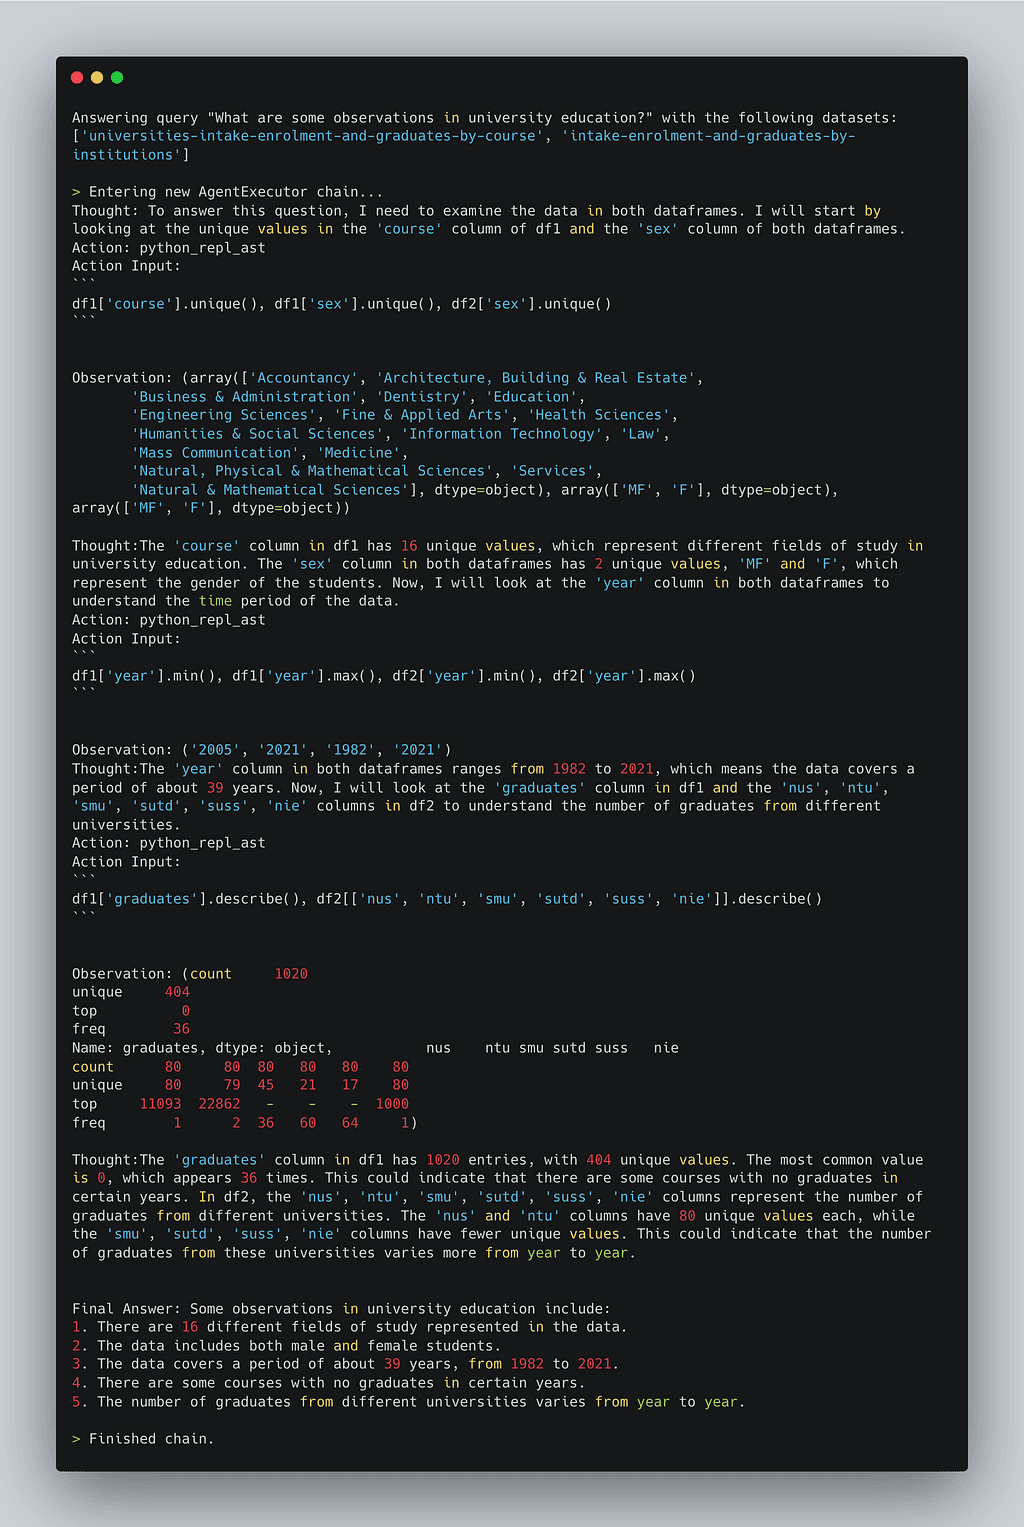The height and width of the screenshot is (1527, 1024).
Task: Click the 'Engineering Sciences' course value
Action: [223, 415]
